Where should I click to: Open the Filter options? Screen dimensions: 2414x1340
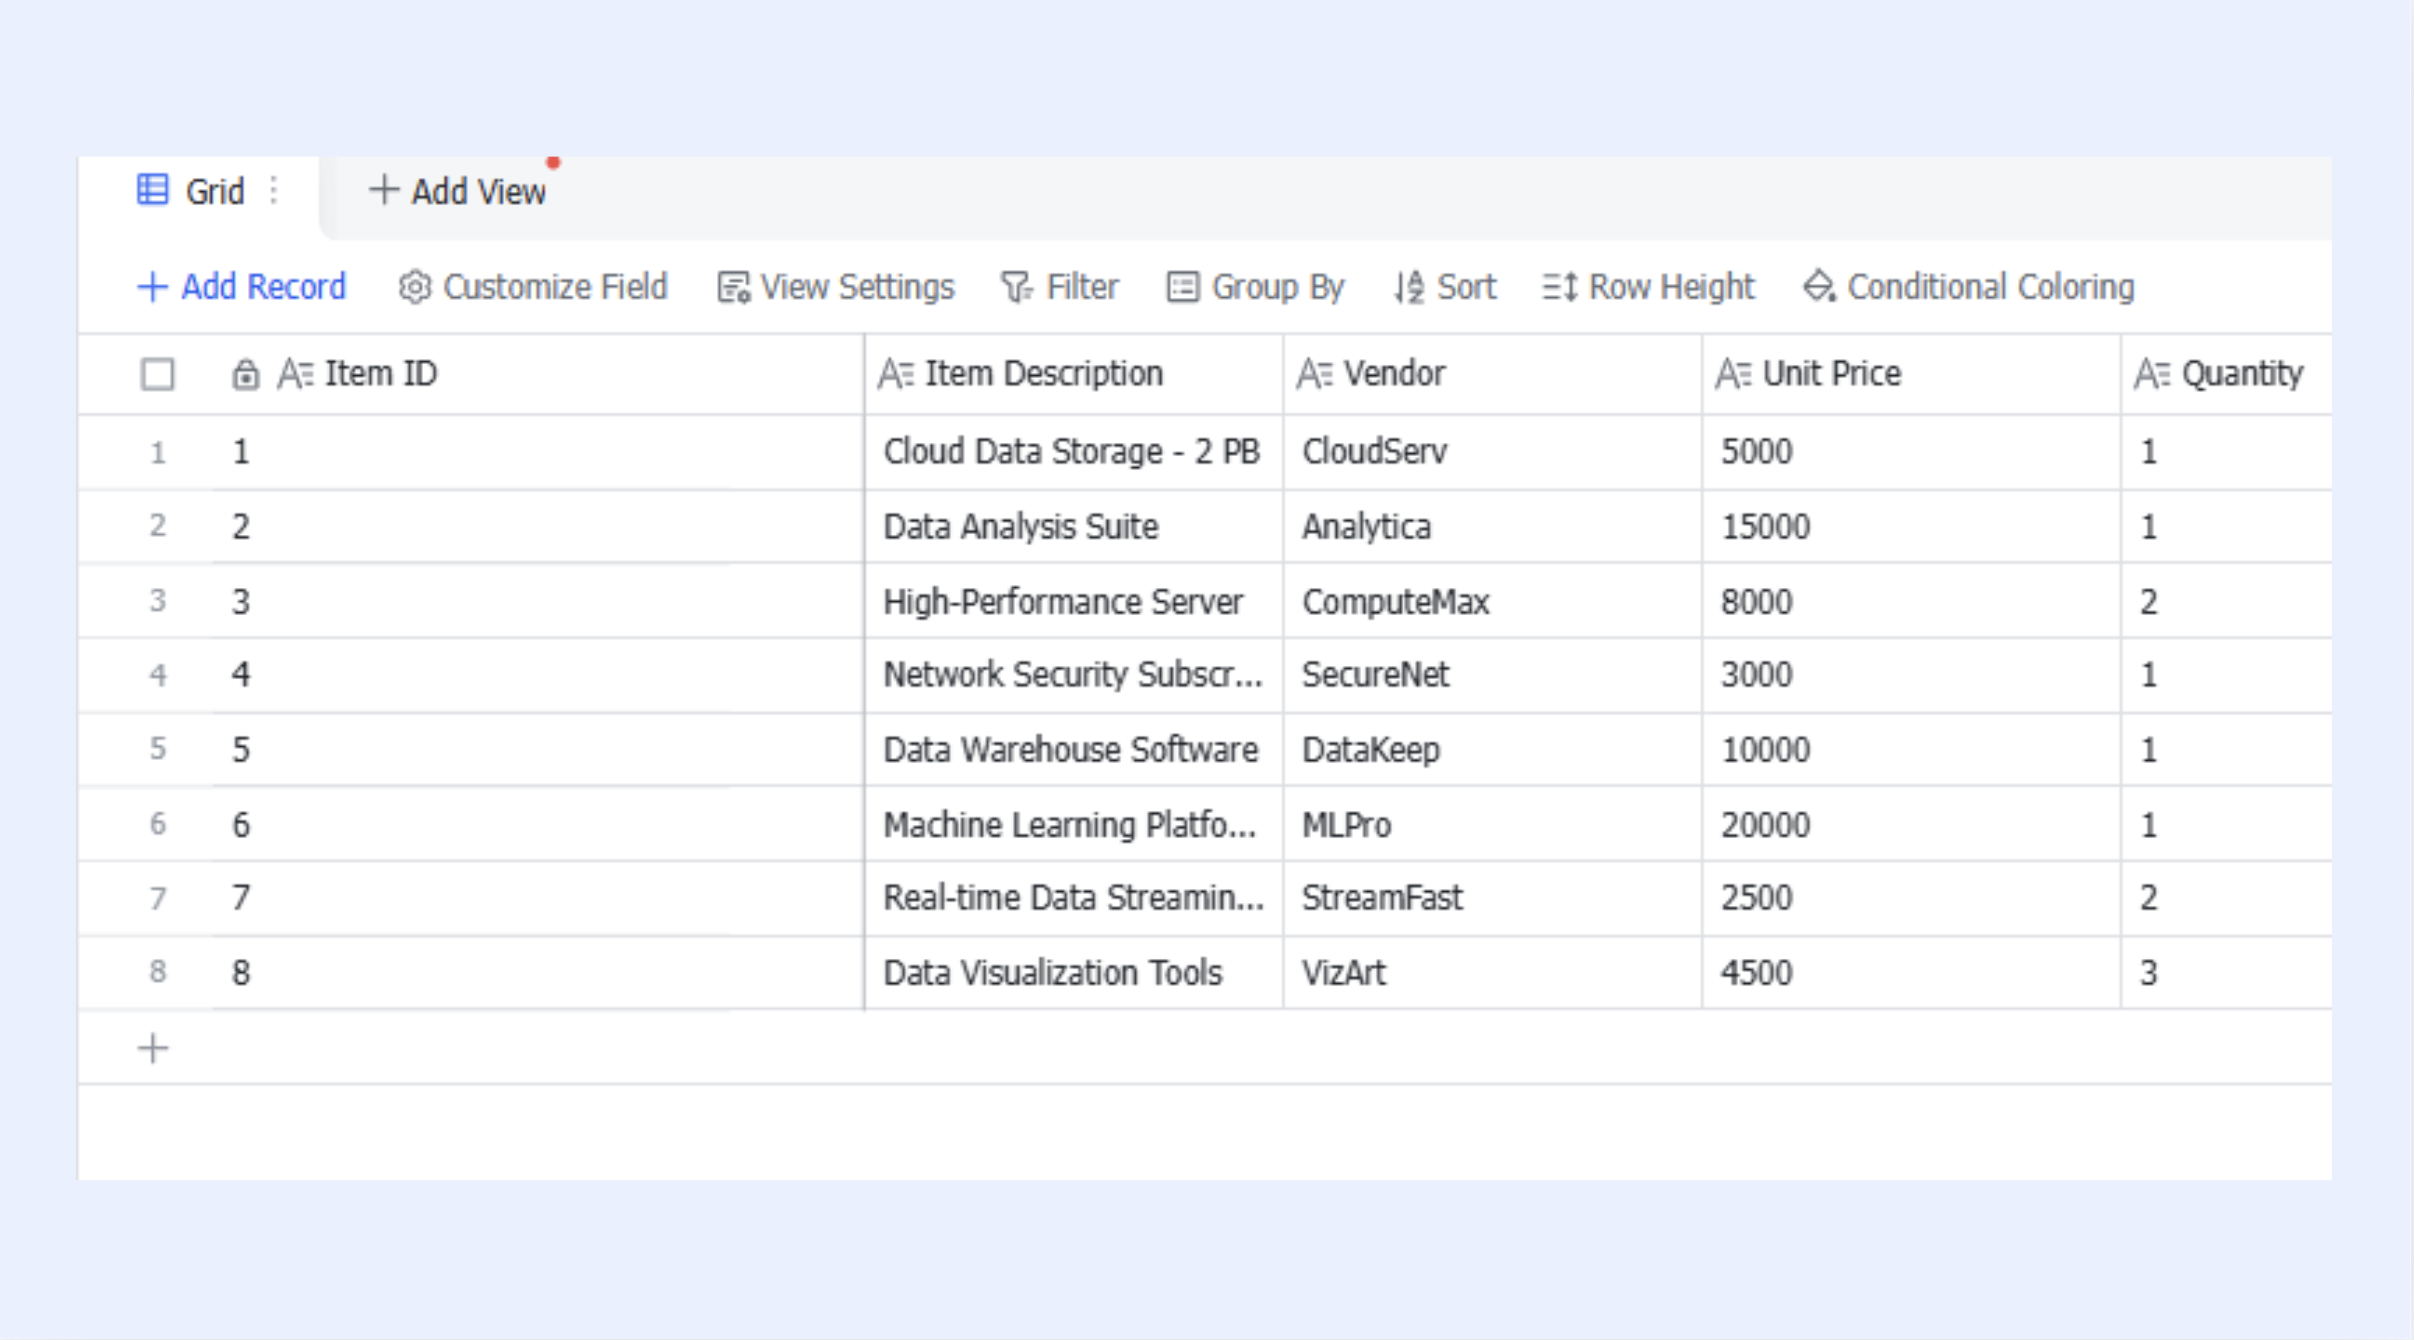click(1059, 287)
